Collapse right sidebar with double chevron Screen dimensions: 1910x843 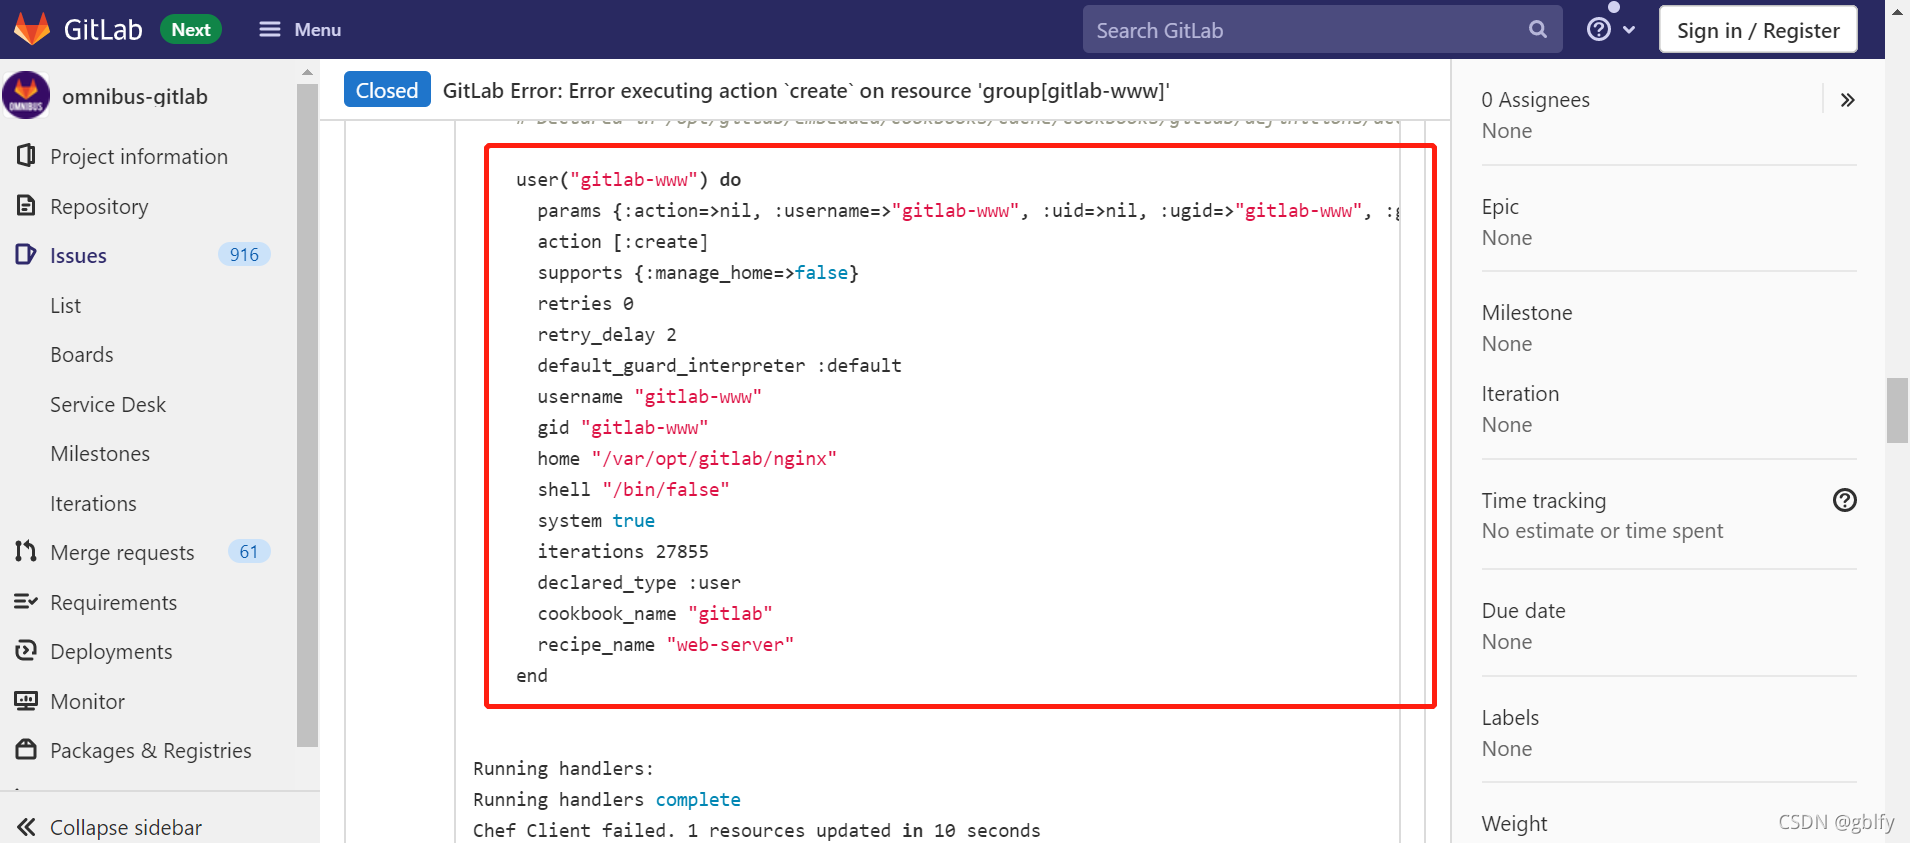[x=1847, y=100]
